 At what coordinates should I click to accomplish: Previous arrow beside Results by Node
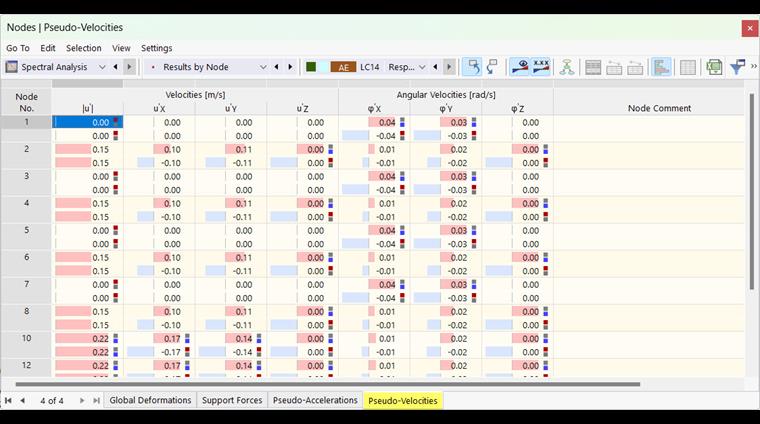click(x=276, y=67)
